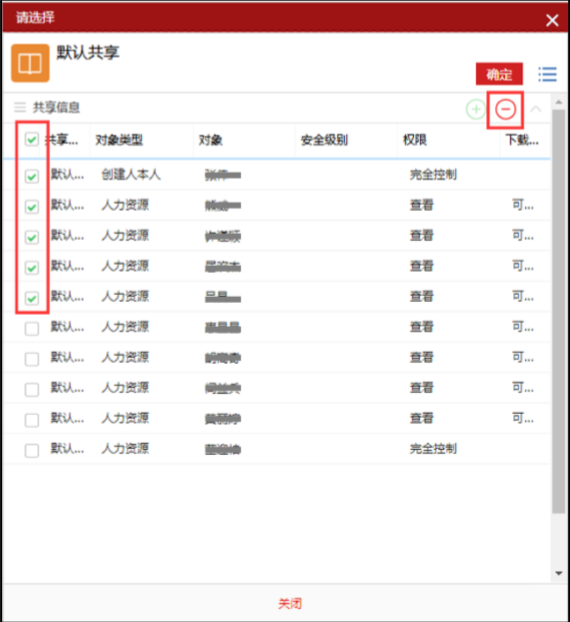Tick the first unchecked 人力资源 row checkbox
This screenshot has width=570, height=622.
[32, 328]
